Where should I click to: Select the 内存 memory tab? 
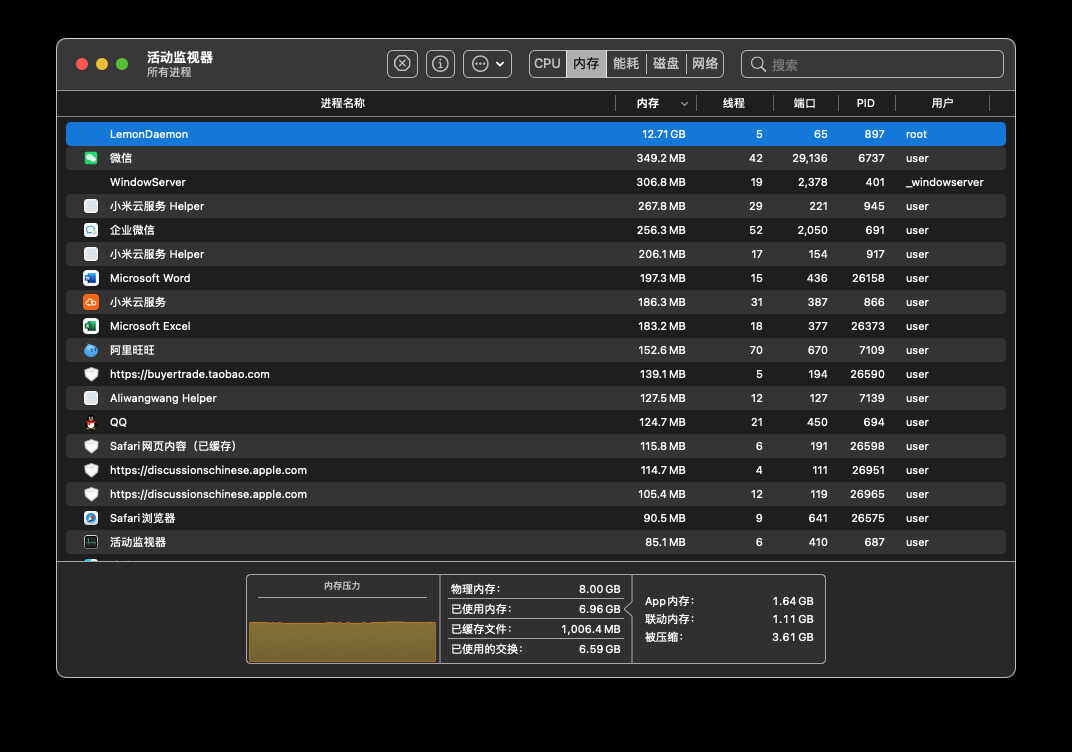586,64
